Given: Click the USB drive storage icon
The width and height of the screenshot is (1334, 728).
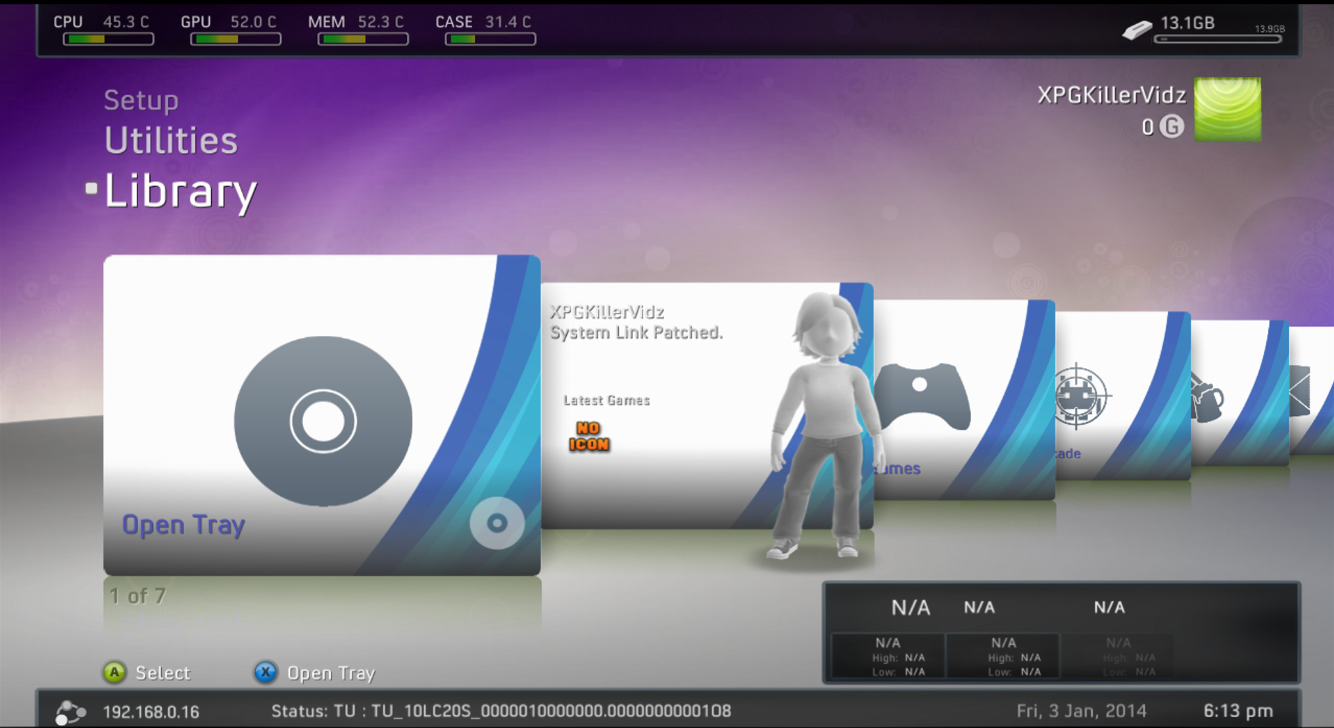Looking at the screenshot, I should [x=1137, y=30].
